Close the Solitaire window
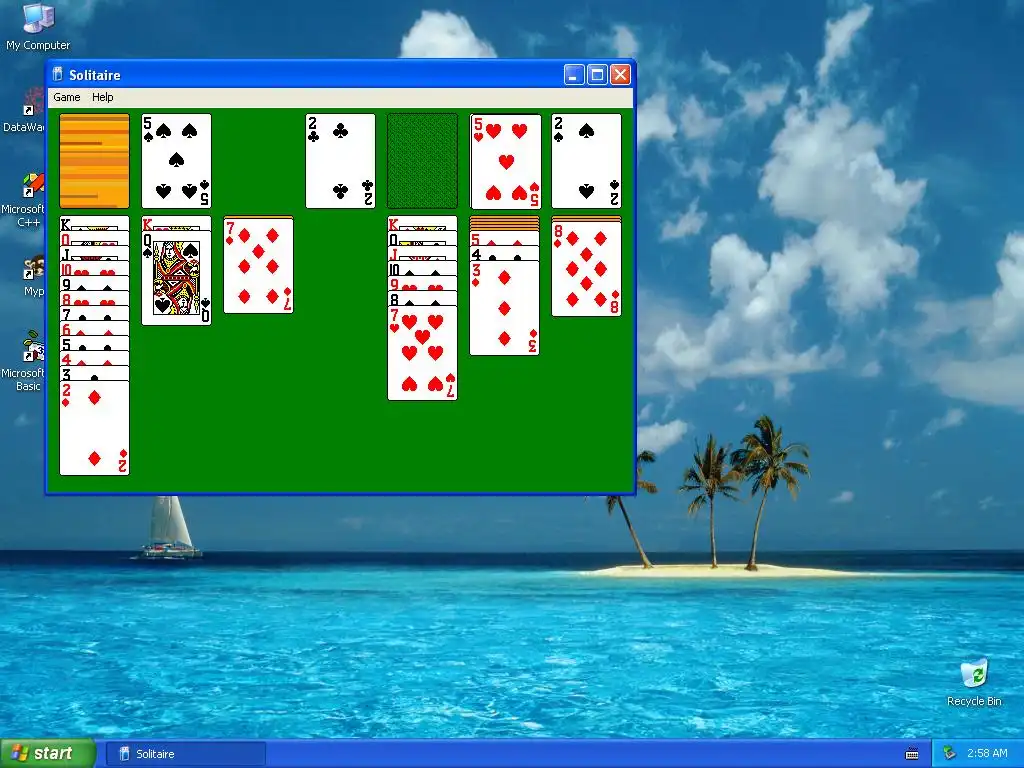Screen dimensions: 1024x768 pos(620,74)
